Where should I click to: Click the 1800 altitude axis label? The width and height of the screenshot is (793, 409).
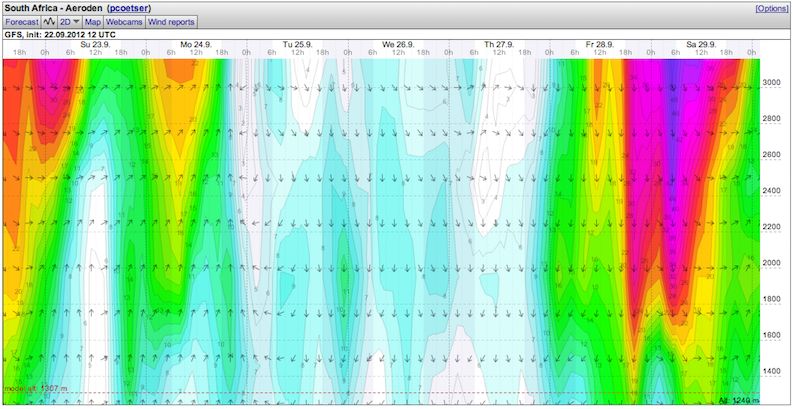coord(771,299)
